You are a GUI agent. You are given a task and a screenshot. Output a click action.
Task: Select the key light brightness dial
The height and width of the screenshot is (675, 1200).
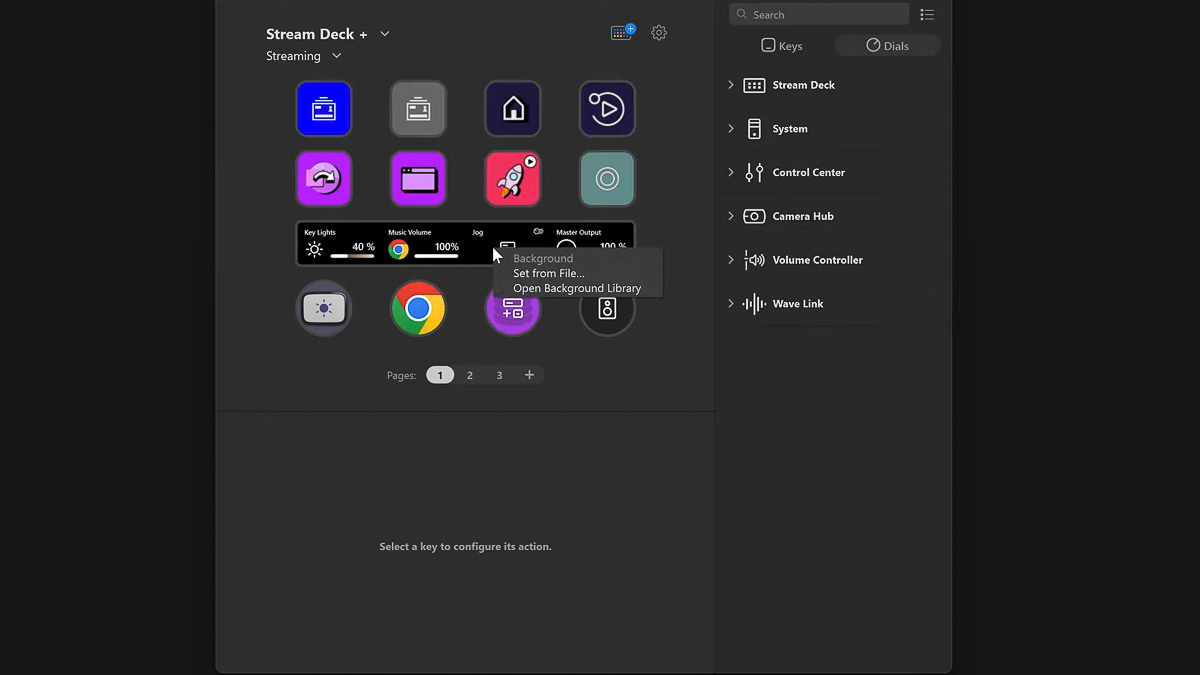[324, 309]
